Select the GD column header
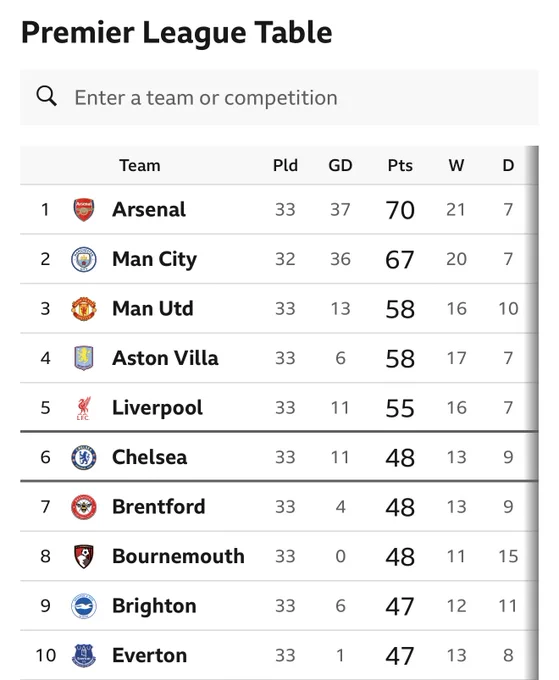 tap(340, 165)
